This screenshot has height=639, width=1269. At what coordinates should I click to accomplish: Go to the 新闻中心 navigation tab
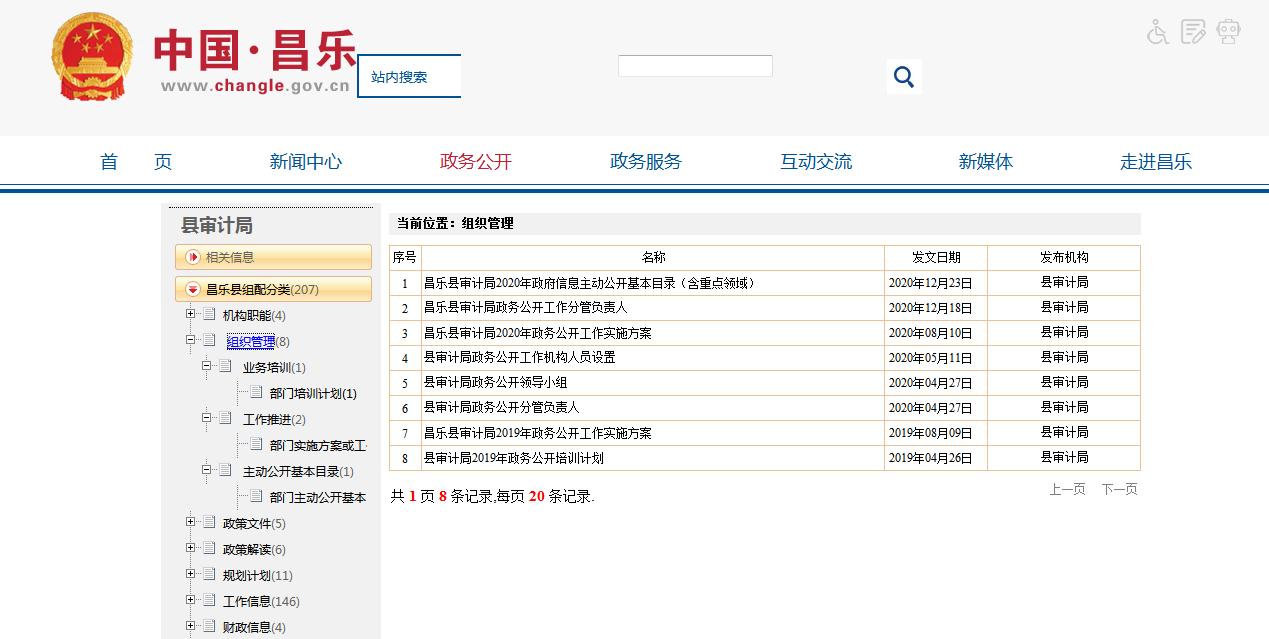click(x=305, y=162)
